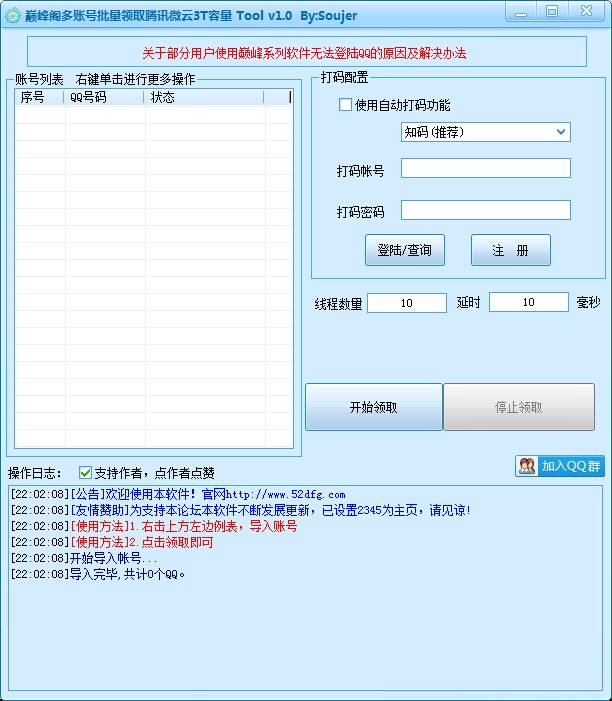This screenshot has width=612, height=701.
Task: Click the 公告 welcome log line
Action: coord(178,494)
